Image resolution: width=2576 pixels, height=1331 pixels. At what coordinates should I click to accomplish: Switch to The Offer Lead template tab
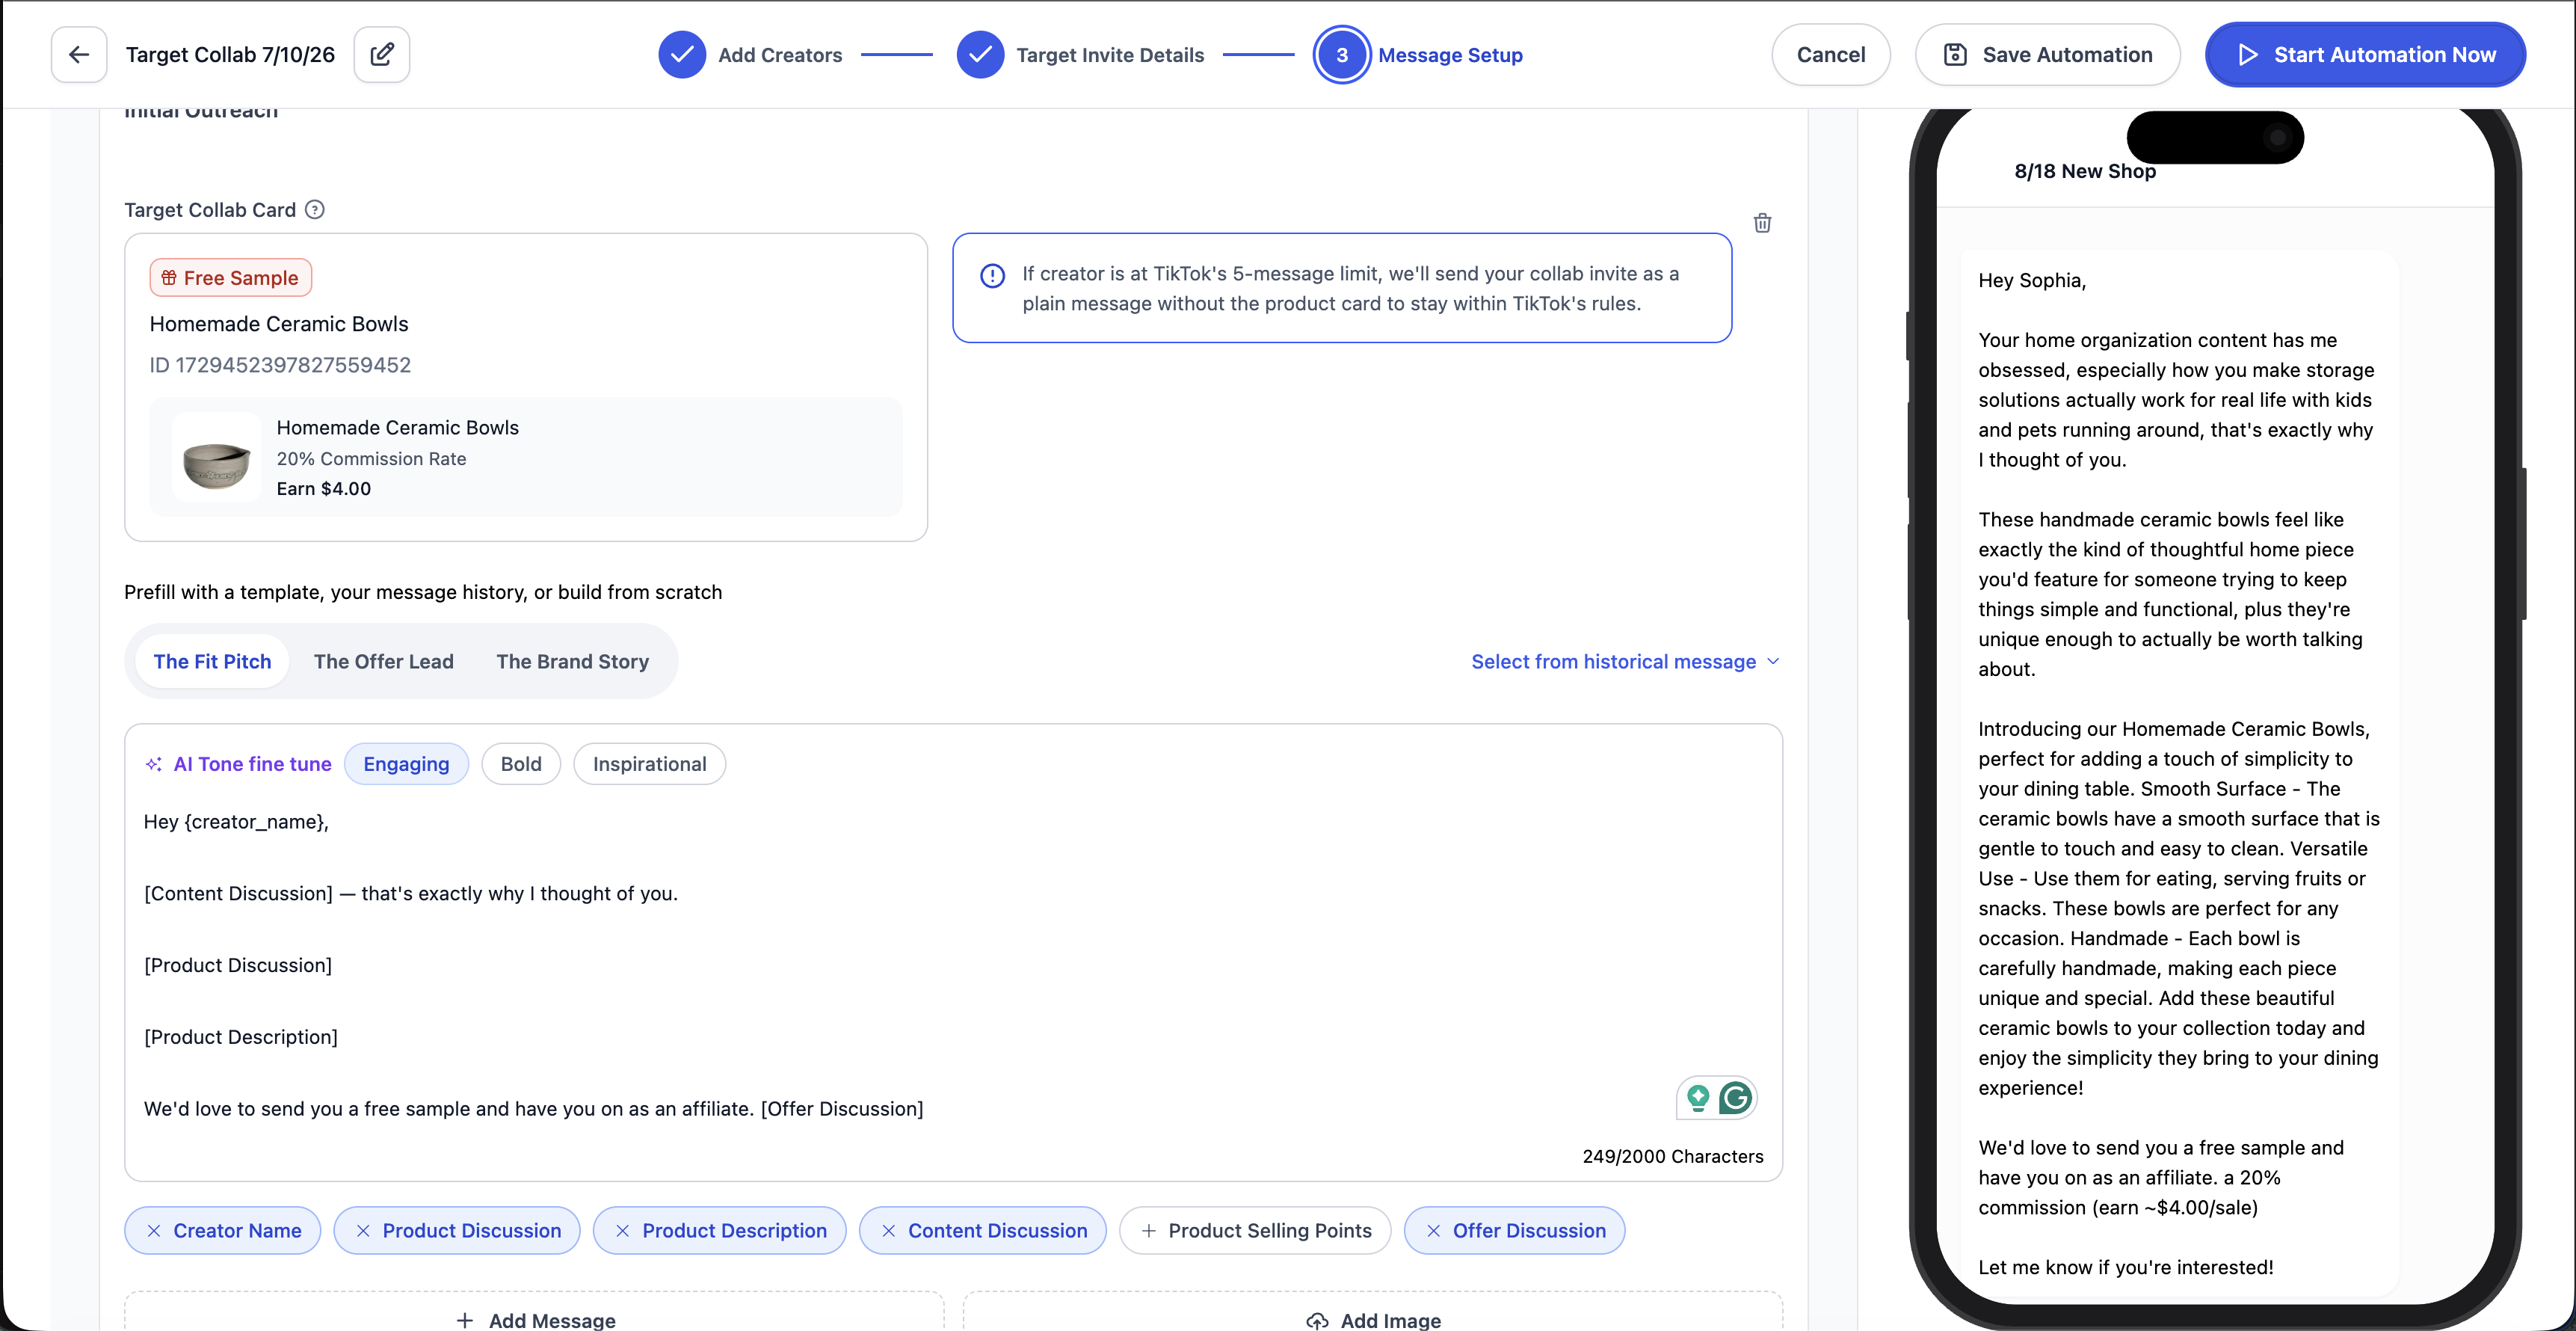(x=384, y=661)
